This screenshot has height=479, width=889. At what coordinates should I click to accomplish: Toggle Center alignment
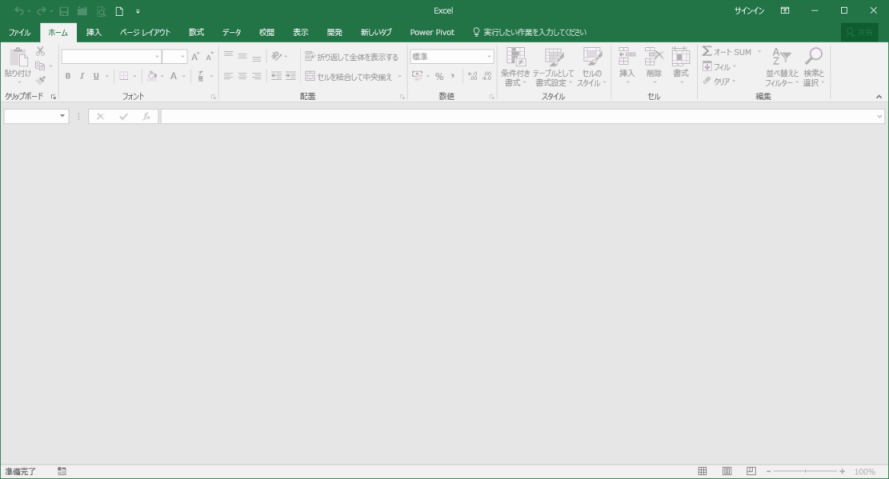243,76
